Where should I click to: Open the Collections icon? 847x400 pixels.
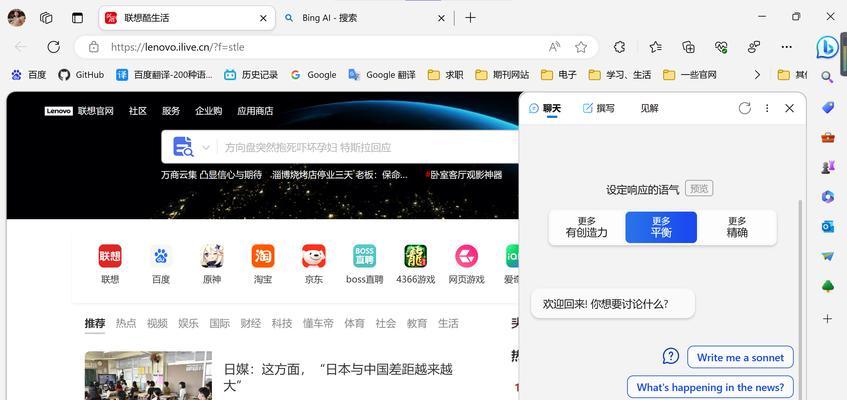coord(688,47)
